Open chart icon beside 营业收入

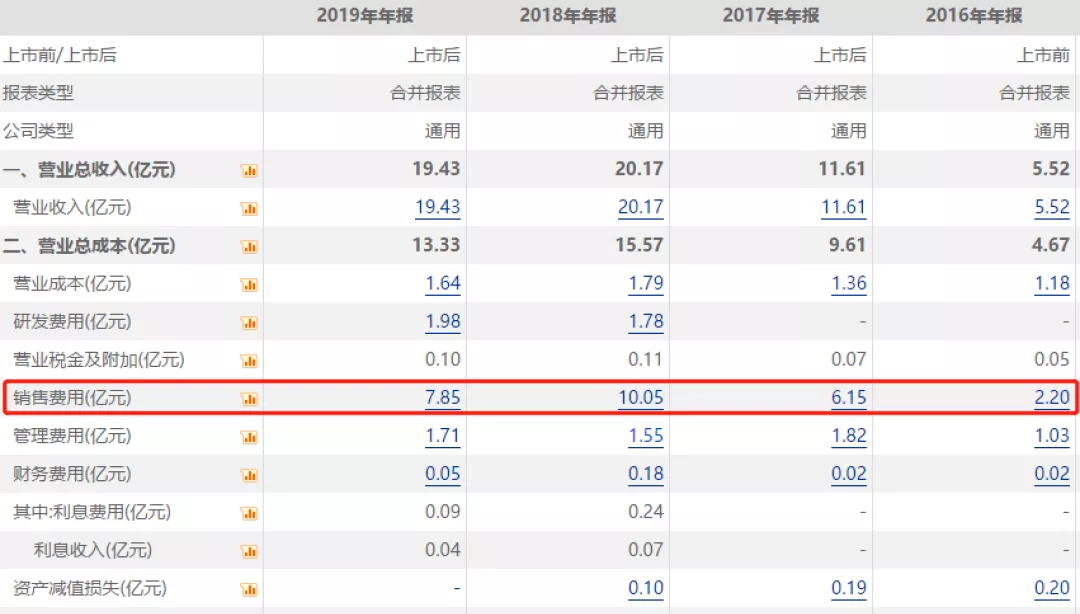click(249, 209)
